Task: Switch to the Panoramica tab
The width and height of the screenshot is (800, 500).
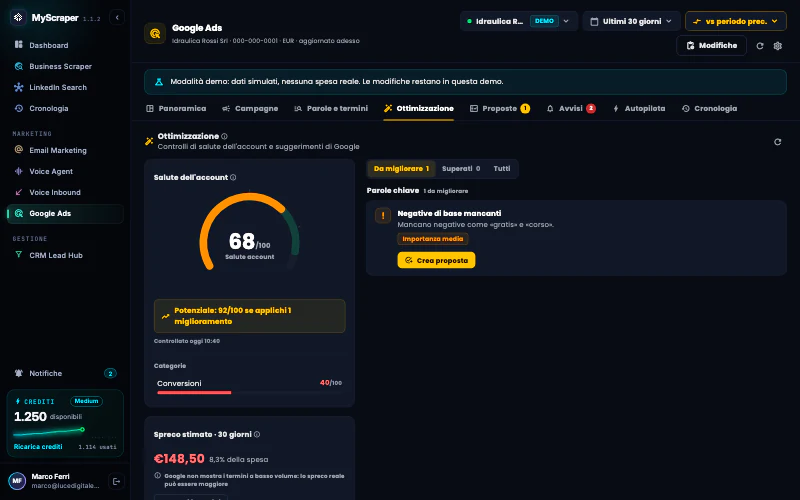Action: (x=176, y=108)
